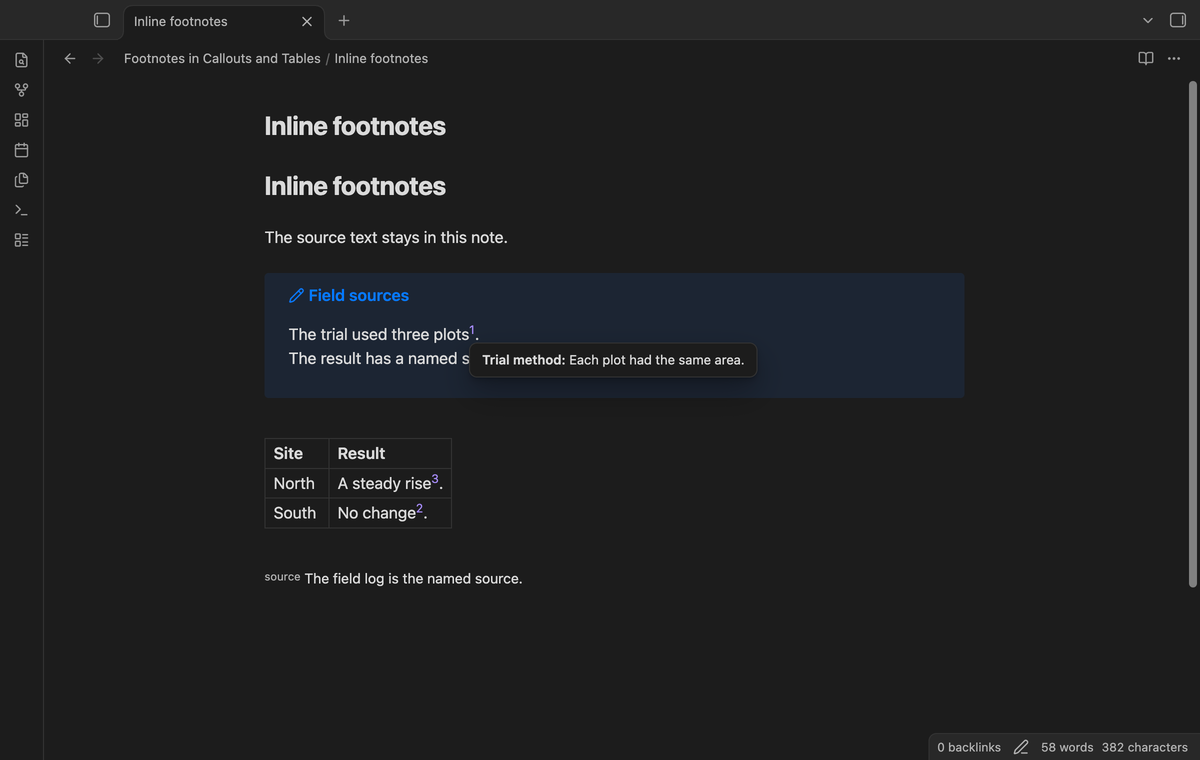Toggle the left sidebar icon
The width and height of the screenshot is (1200, 760).
101,20
